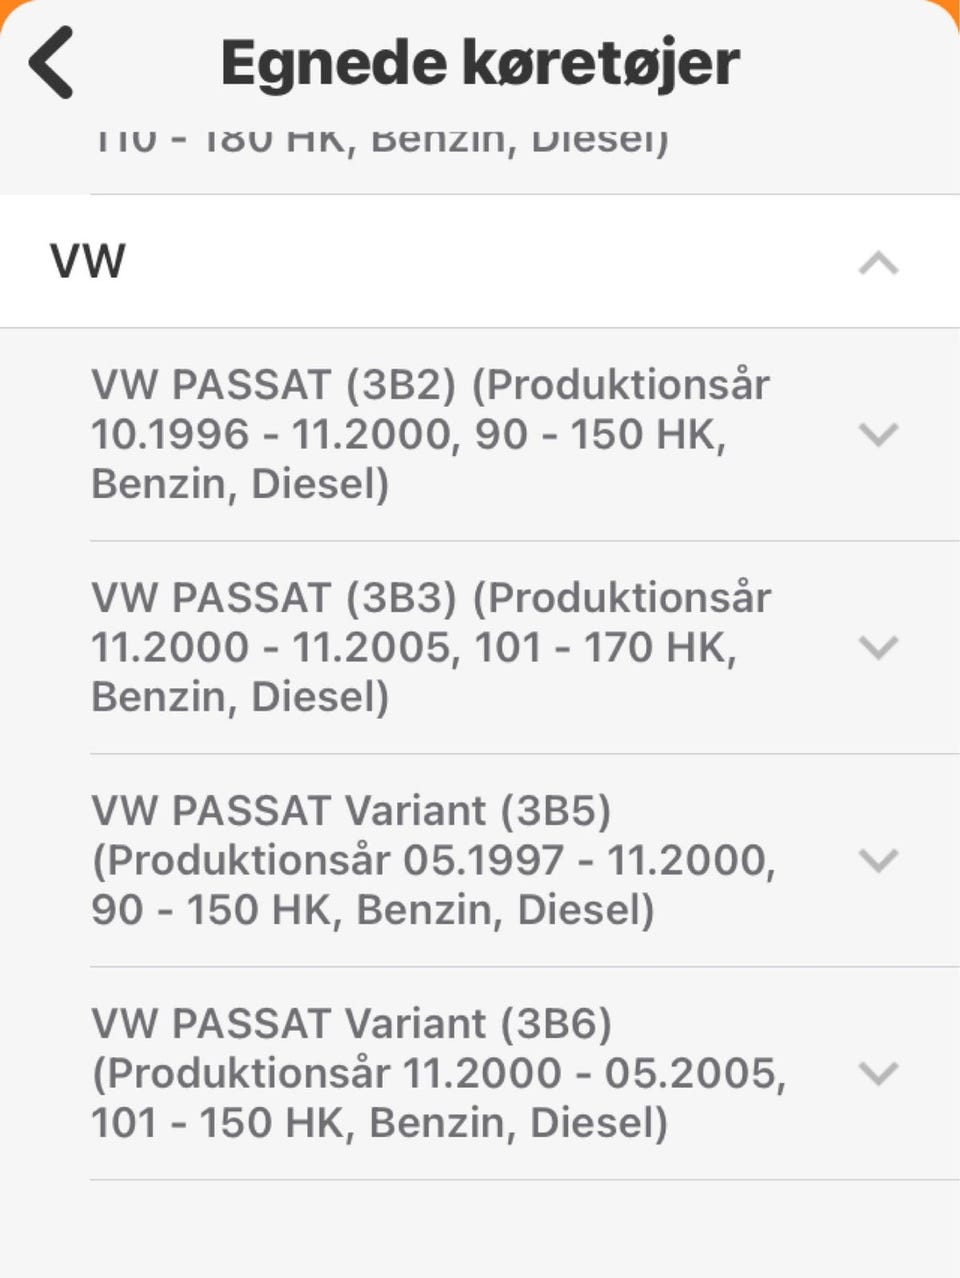Image resolution: width=960 pixels, height=1278 pixels.
Task: Tap the 90 - 150 HK line of 3B5
Action: point(373,910)
